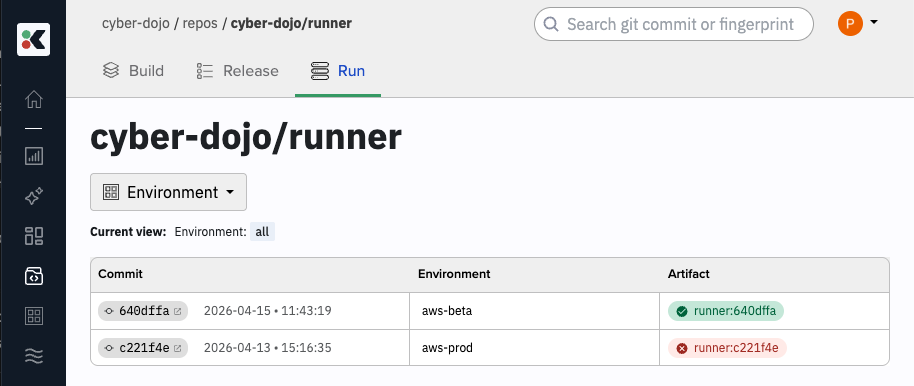Screen dimensions: 914x386
Task: Click the Environment column header
Action: (x=454, y=274)
